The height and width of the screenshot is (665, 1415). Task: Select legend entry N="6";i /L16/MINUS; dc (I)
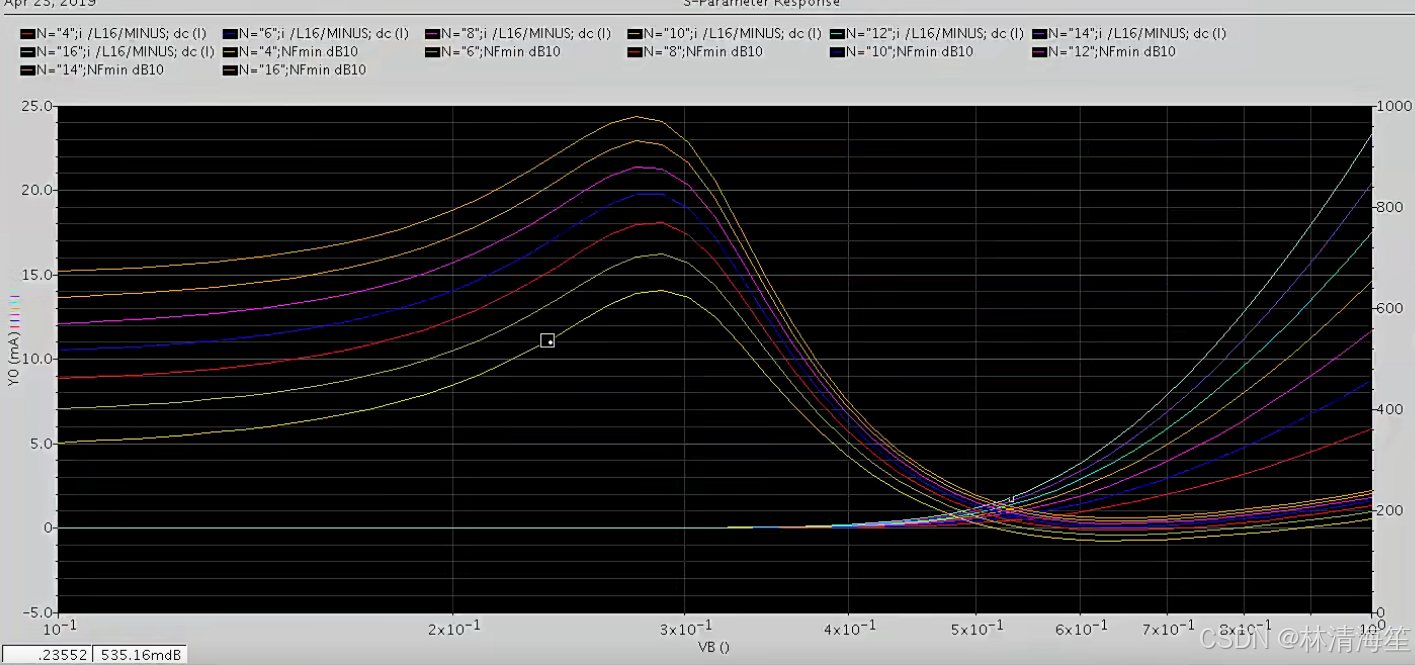[315, 33]
